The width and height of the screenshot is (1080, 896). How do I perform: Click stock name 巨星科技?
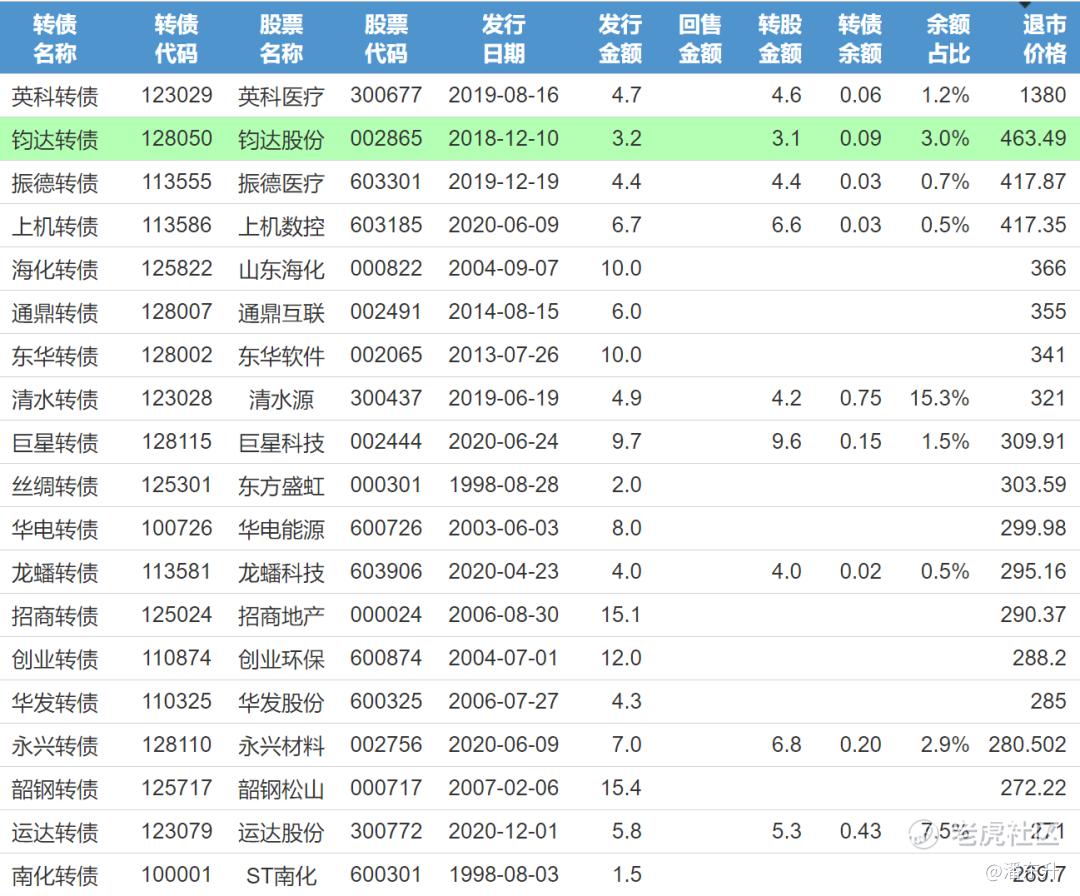tap(281, 443)
